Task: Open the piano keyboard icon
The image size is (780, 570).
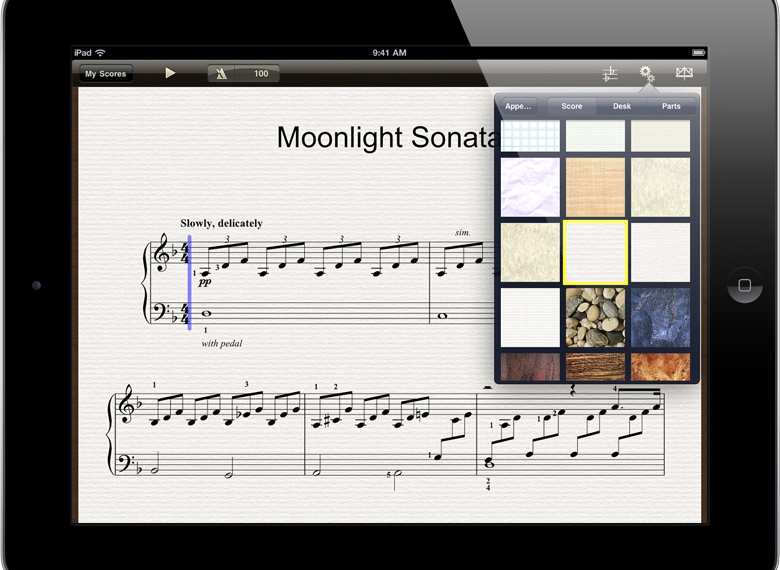Action: 684,73
